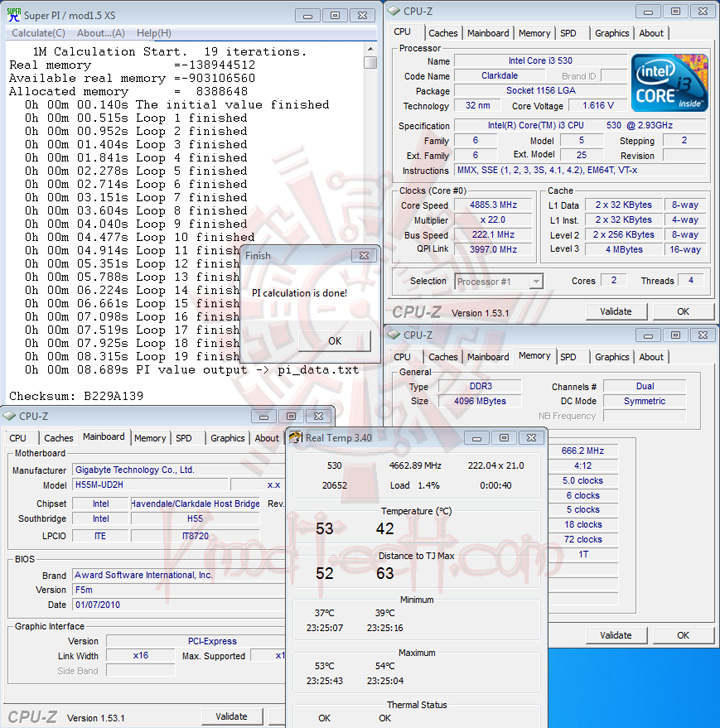
Task: Click Validate in top CPU-Z CPU window
Action: point(616,312)
